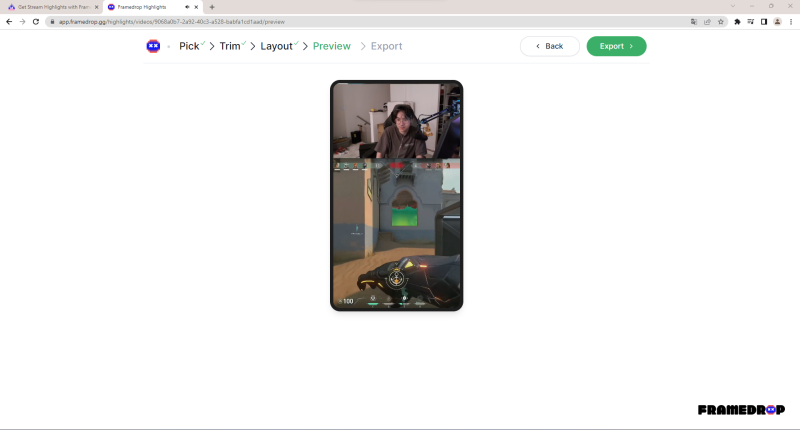The image size is (800, 430).
Task: Play the vertical video preview
Action: [x=396, y=196]
